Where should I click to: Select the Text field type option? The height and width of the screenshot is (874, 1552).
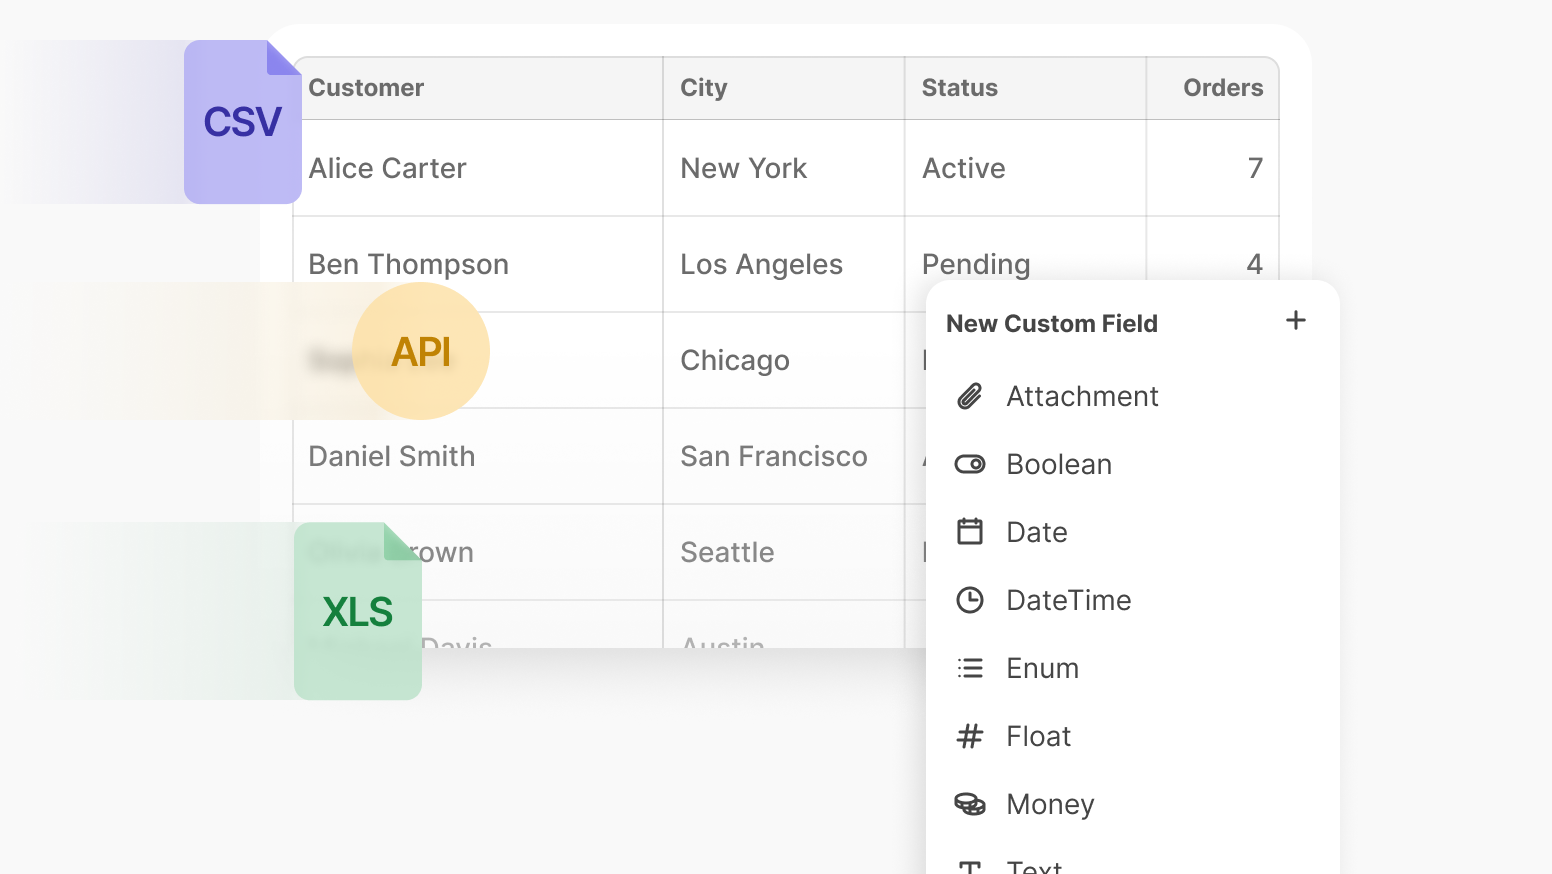click(1034, 866)
